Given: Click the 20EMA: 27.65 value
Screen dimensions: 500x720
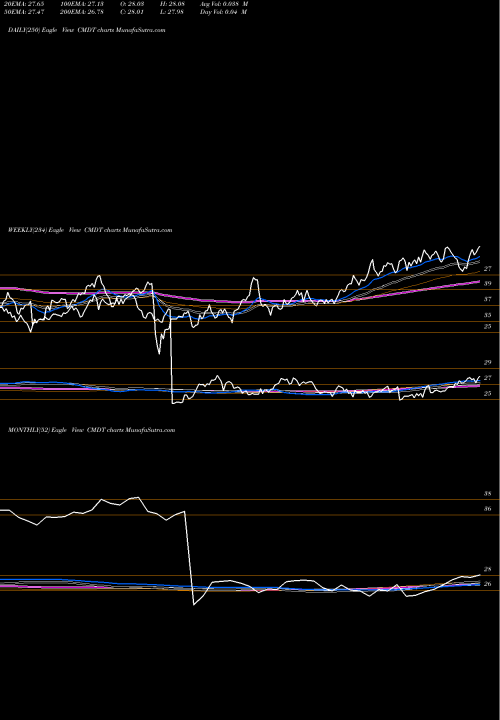Looking at the screenshot, I should [x=23, y=4].
